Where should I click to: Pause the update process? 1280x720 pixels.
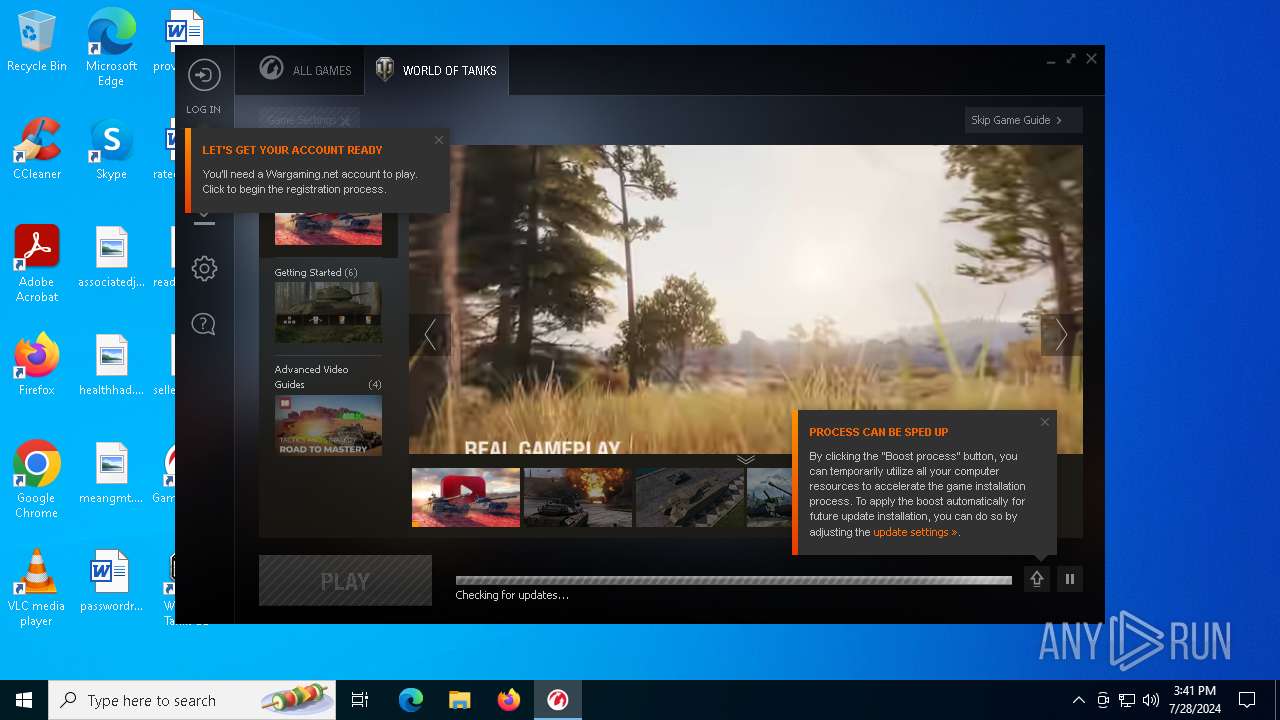(1070, 579)
